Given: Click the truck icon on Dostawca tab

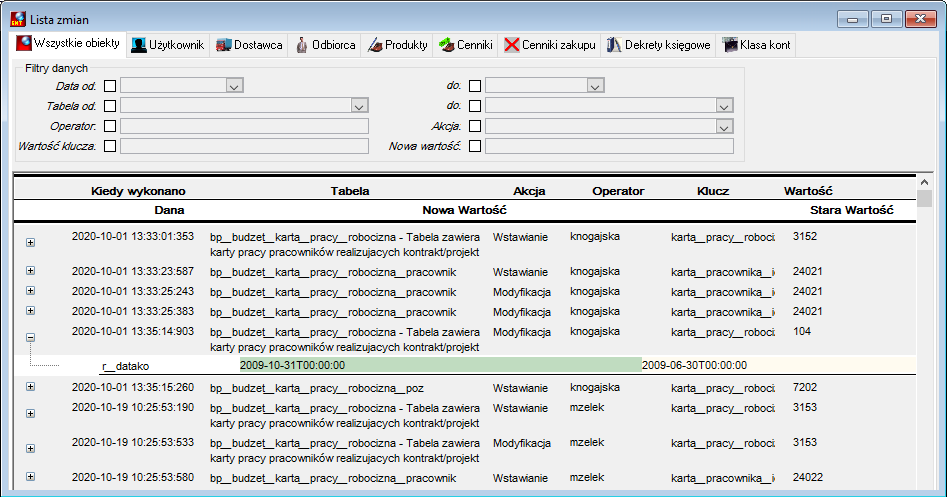Looking at the screenshot, I should coord(224,45).
